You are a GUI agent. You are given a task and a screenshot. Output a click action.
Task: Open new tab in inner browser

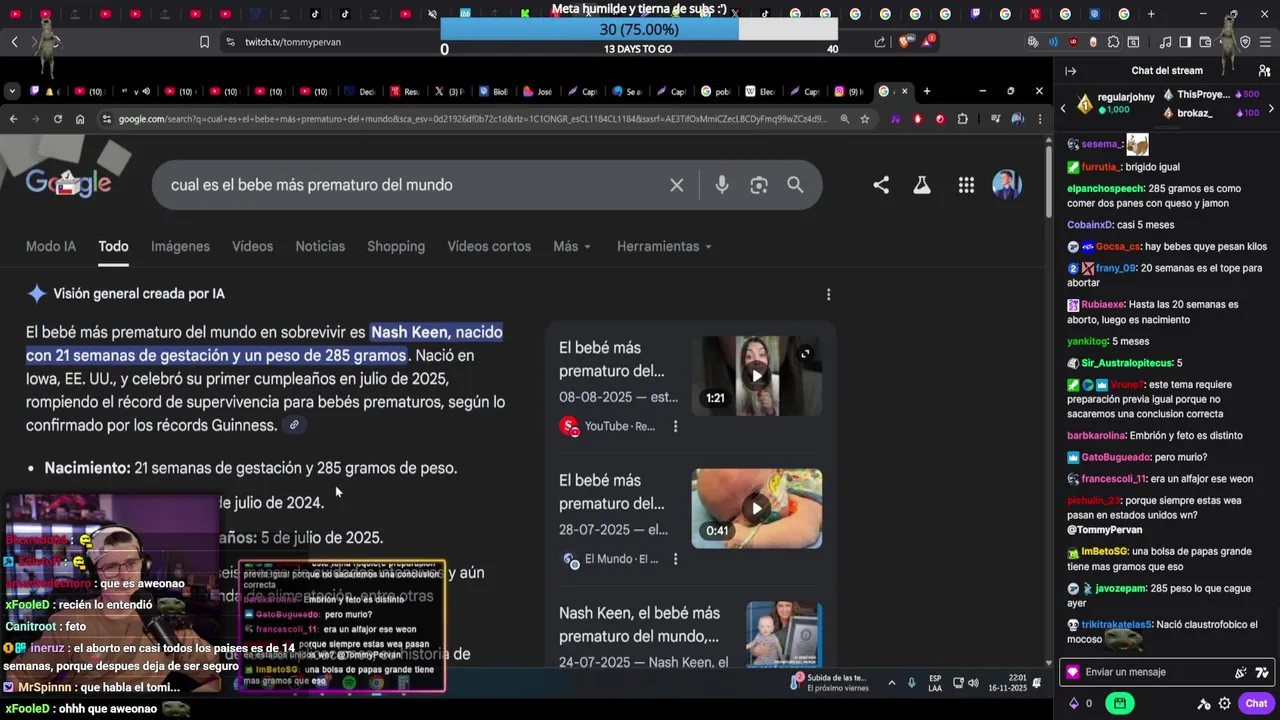[927, 91]
